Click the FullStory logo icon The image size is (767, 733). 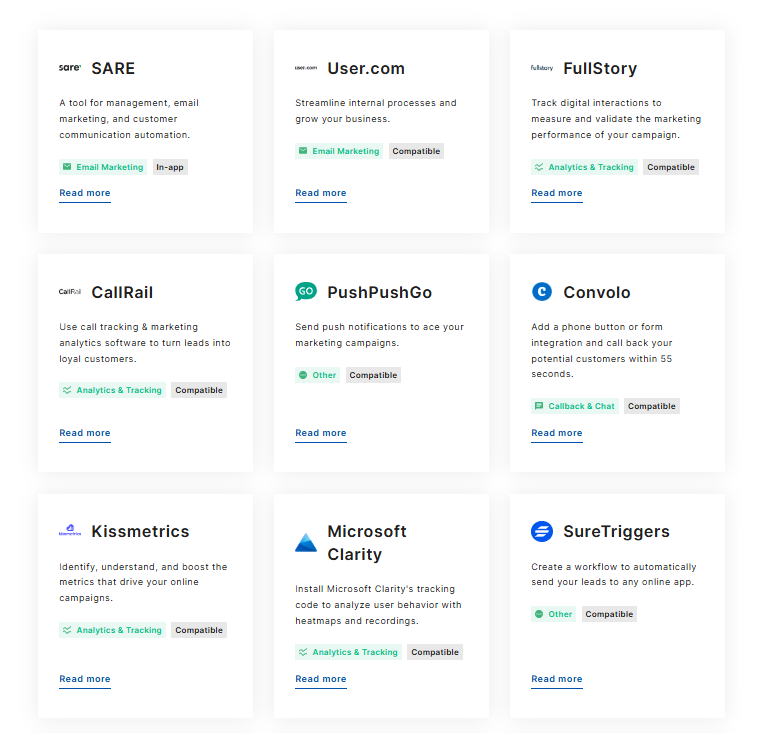coord(542,68)
